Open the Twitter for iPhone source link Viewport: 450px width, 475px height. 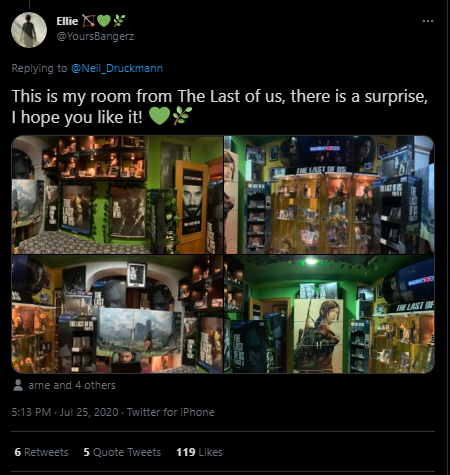tap(171, 412)
